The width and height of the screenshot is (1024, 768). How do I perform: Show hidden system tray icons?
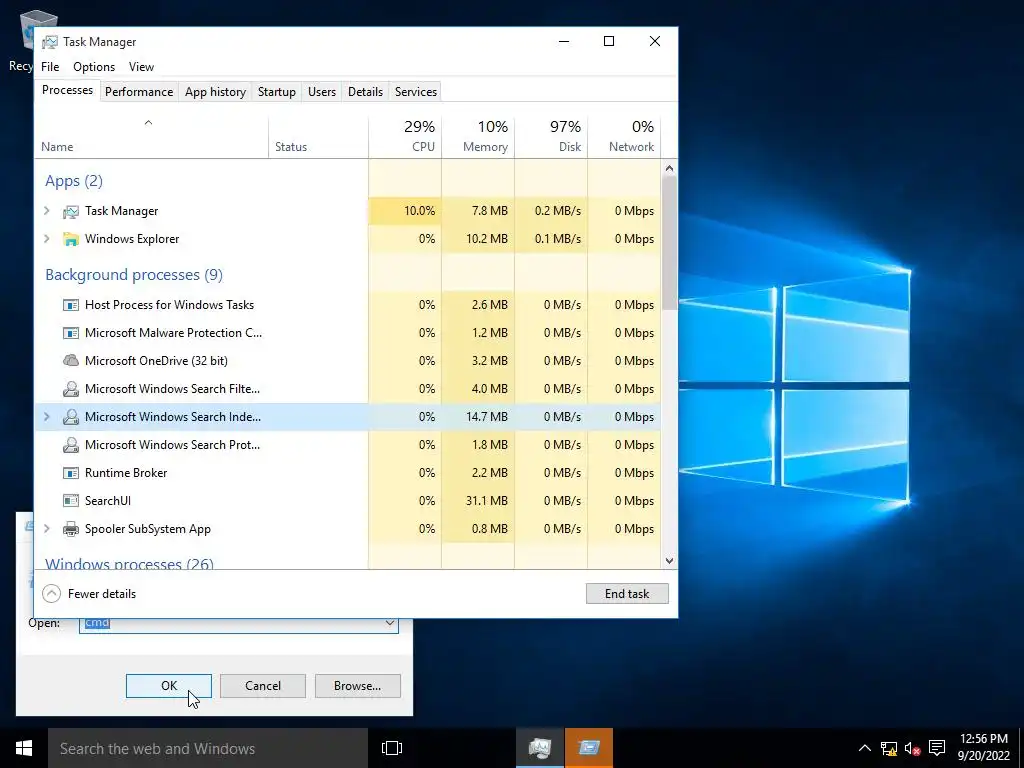click(864, 748)
